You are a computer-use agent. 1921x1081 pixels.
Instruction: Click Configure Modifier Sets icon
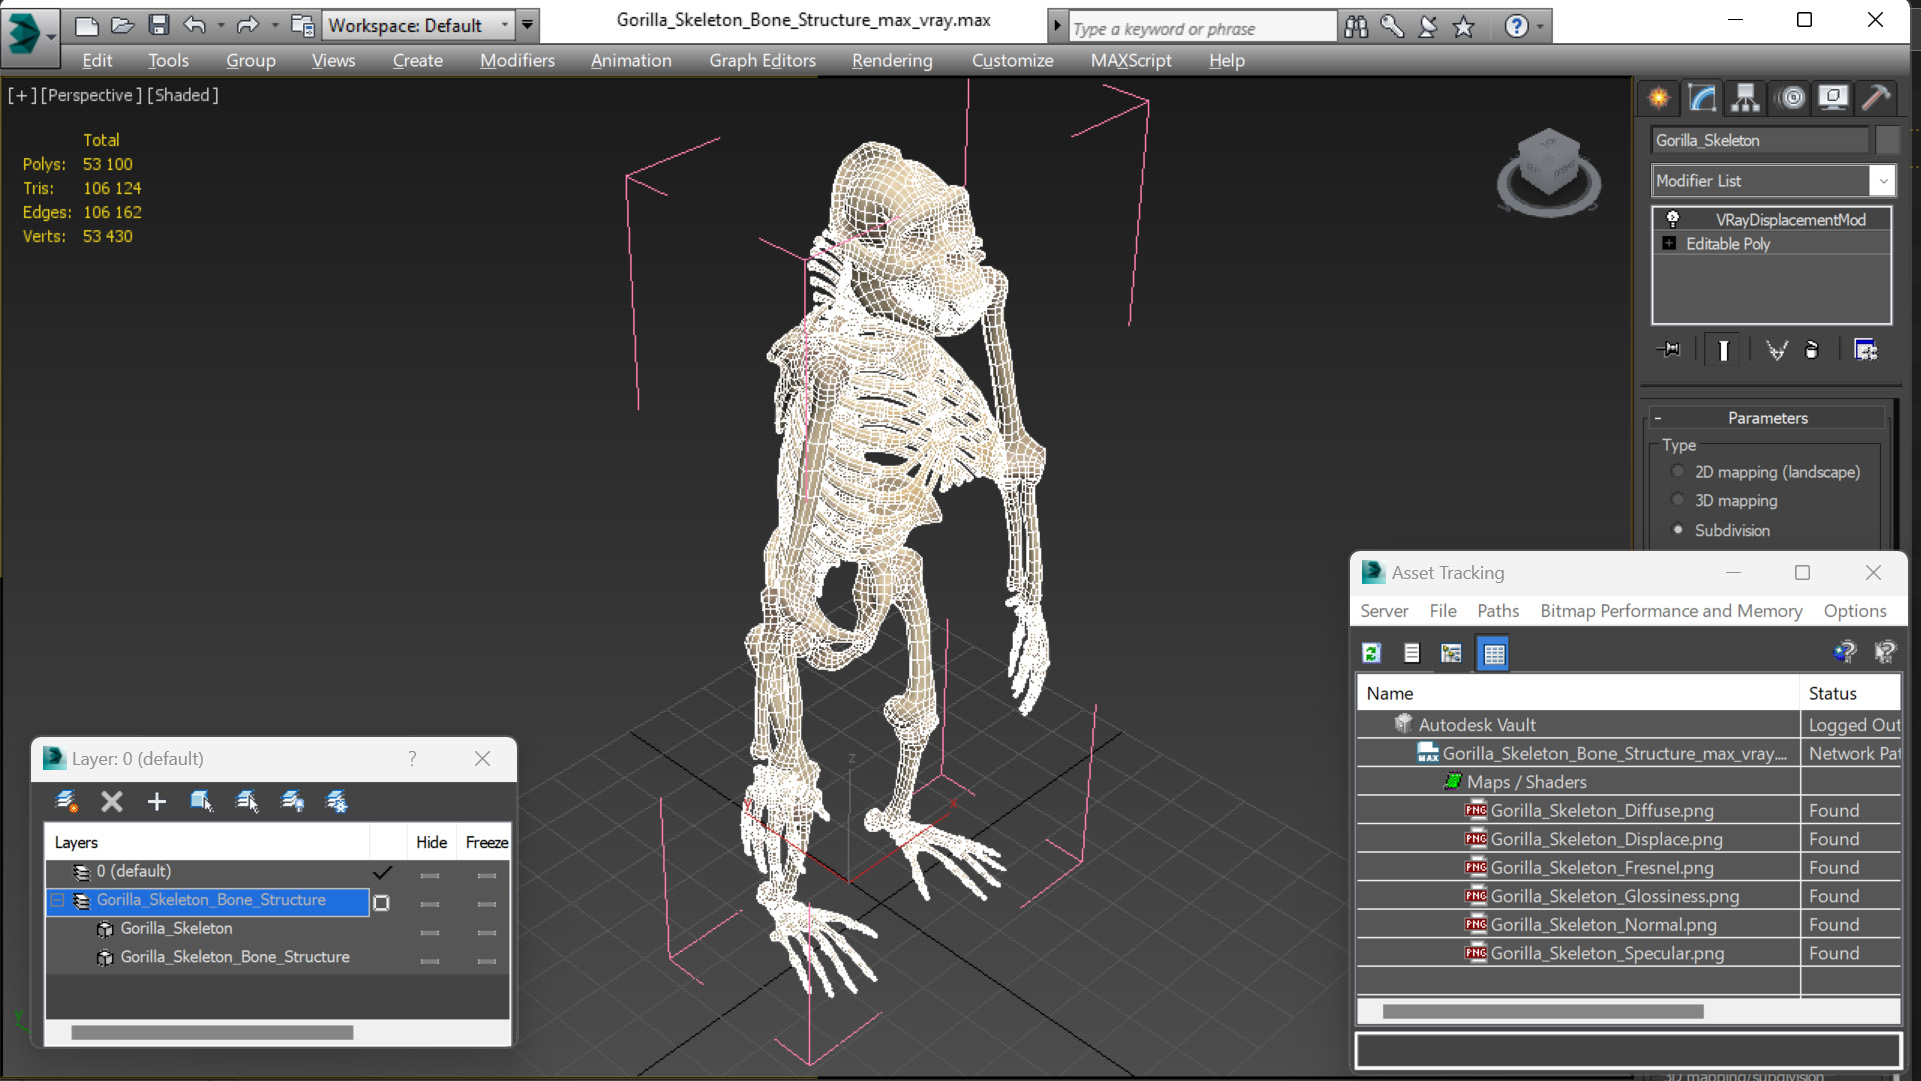tap(1866, 350)
